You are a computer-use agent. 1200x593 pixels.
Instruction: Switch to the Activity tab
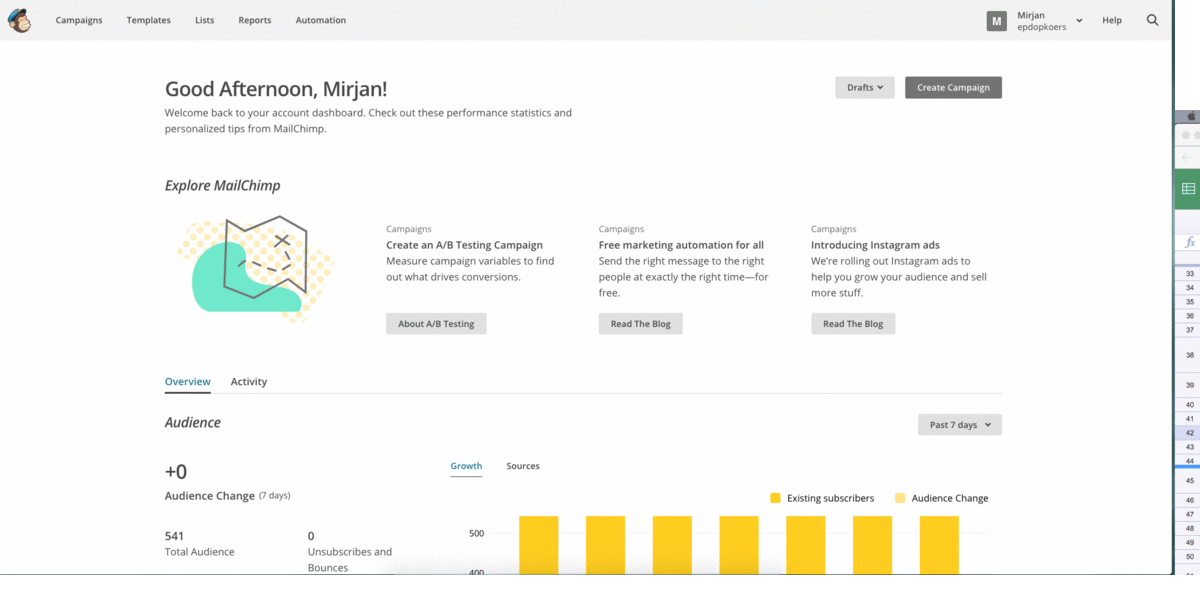tap(249, 382)
